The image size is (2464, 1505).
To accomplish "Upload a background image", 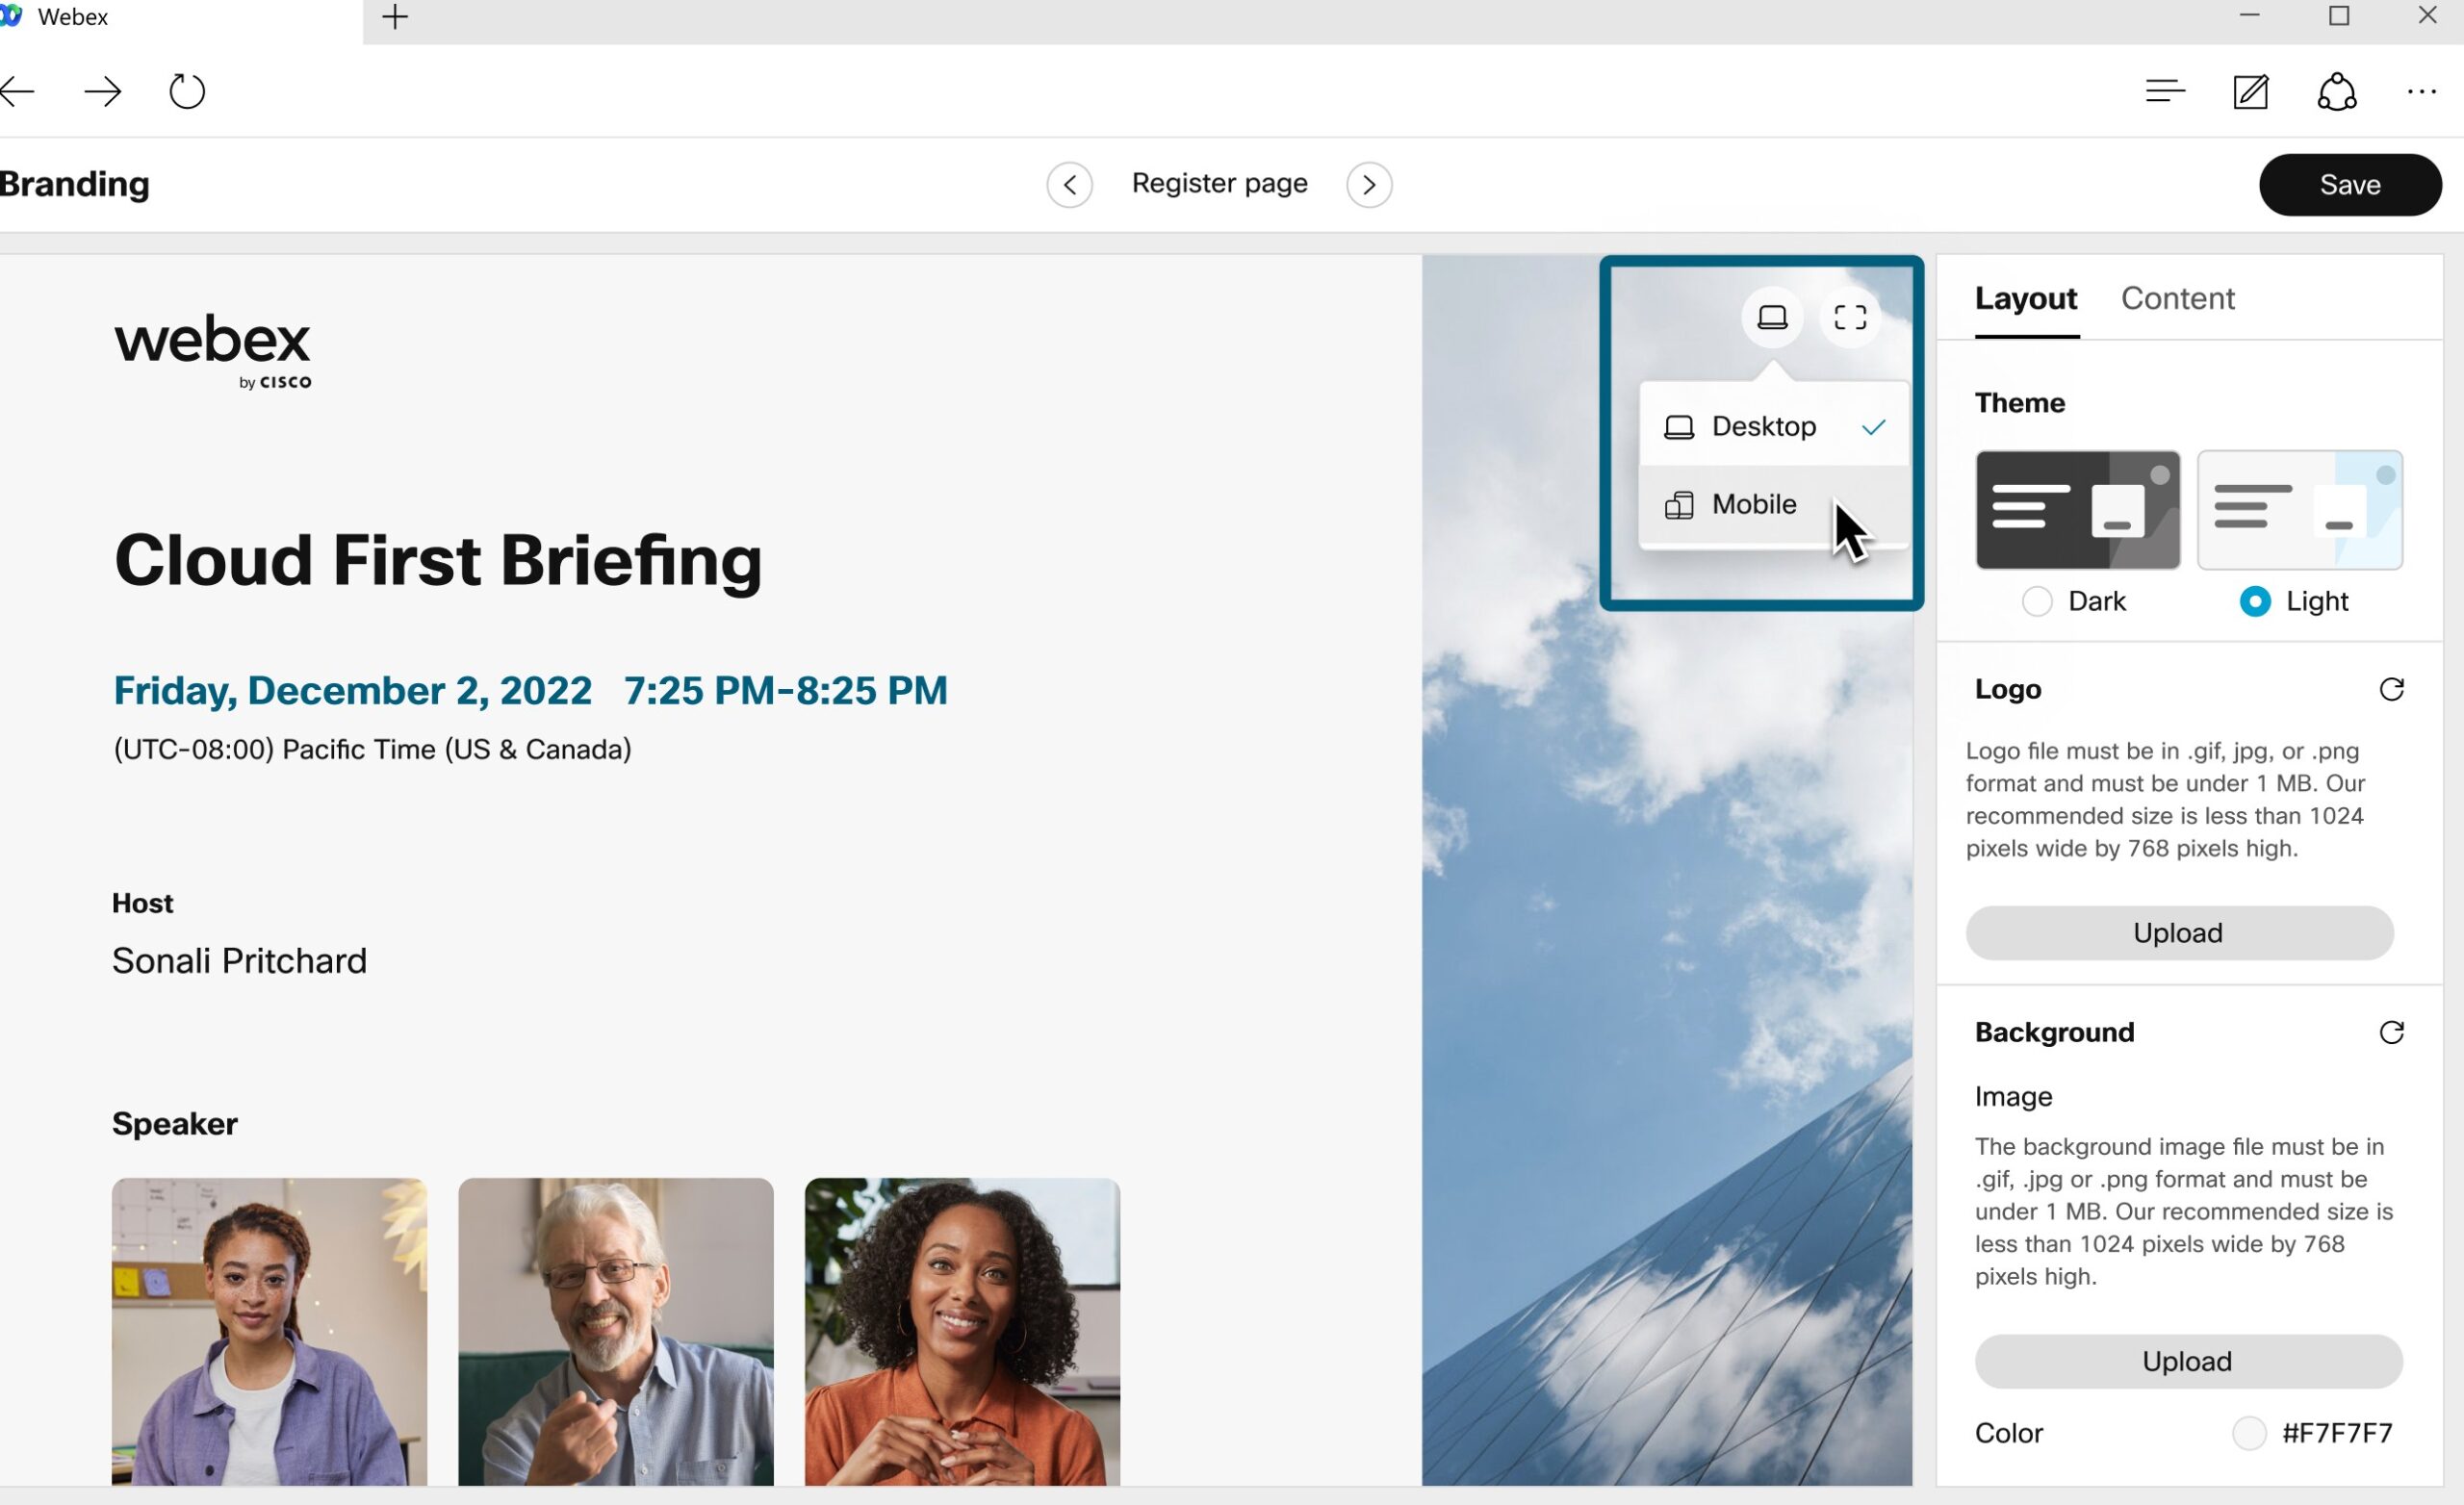I will (x=2188, y=1361).
